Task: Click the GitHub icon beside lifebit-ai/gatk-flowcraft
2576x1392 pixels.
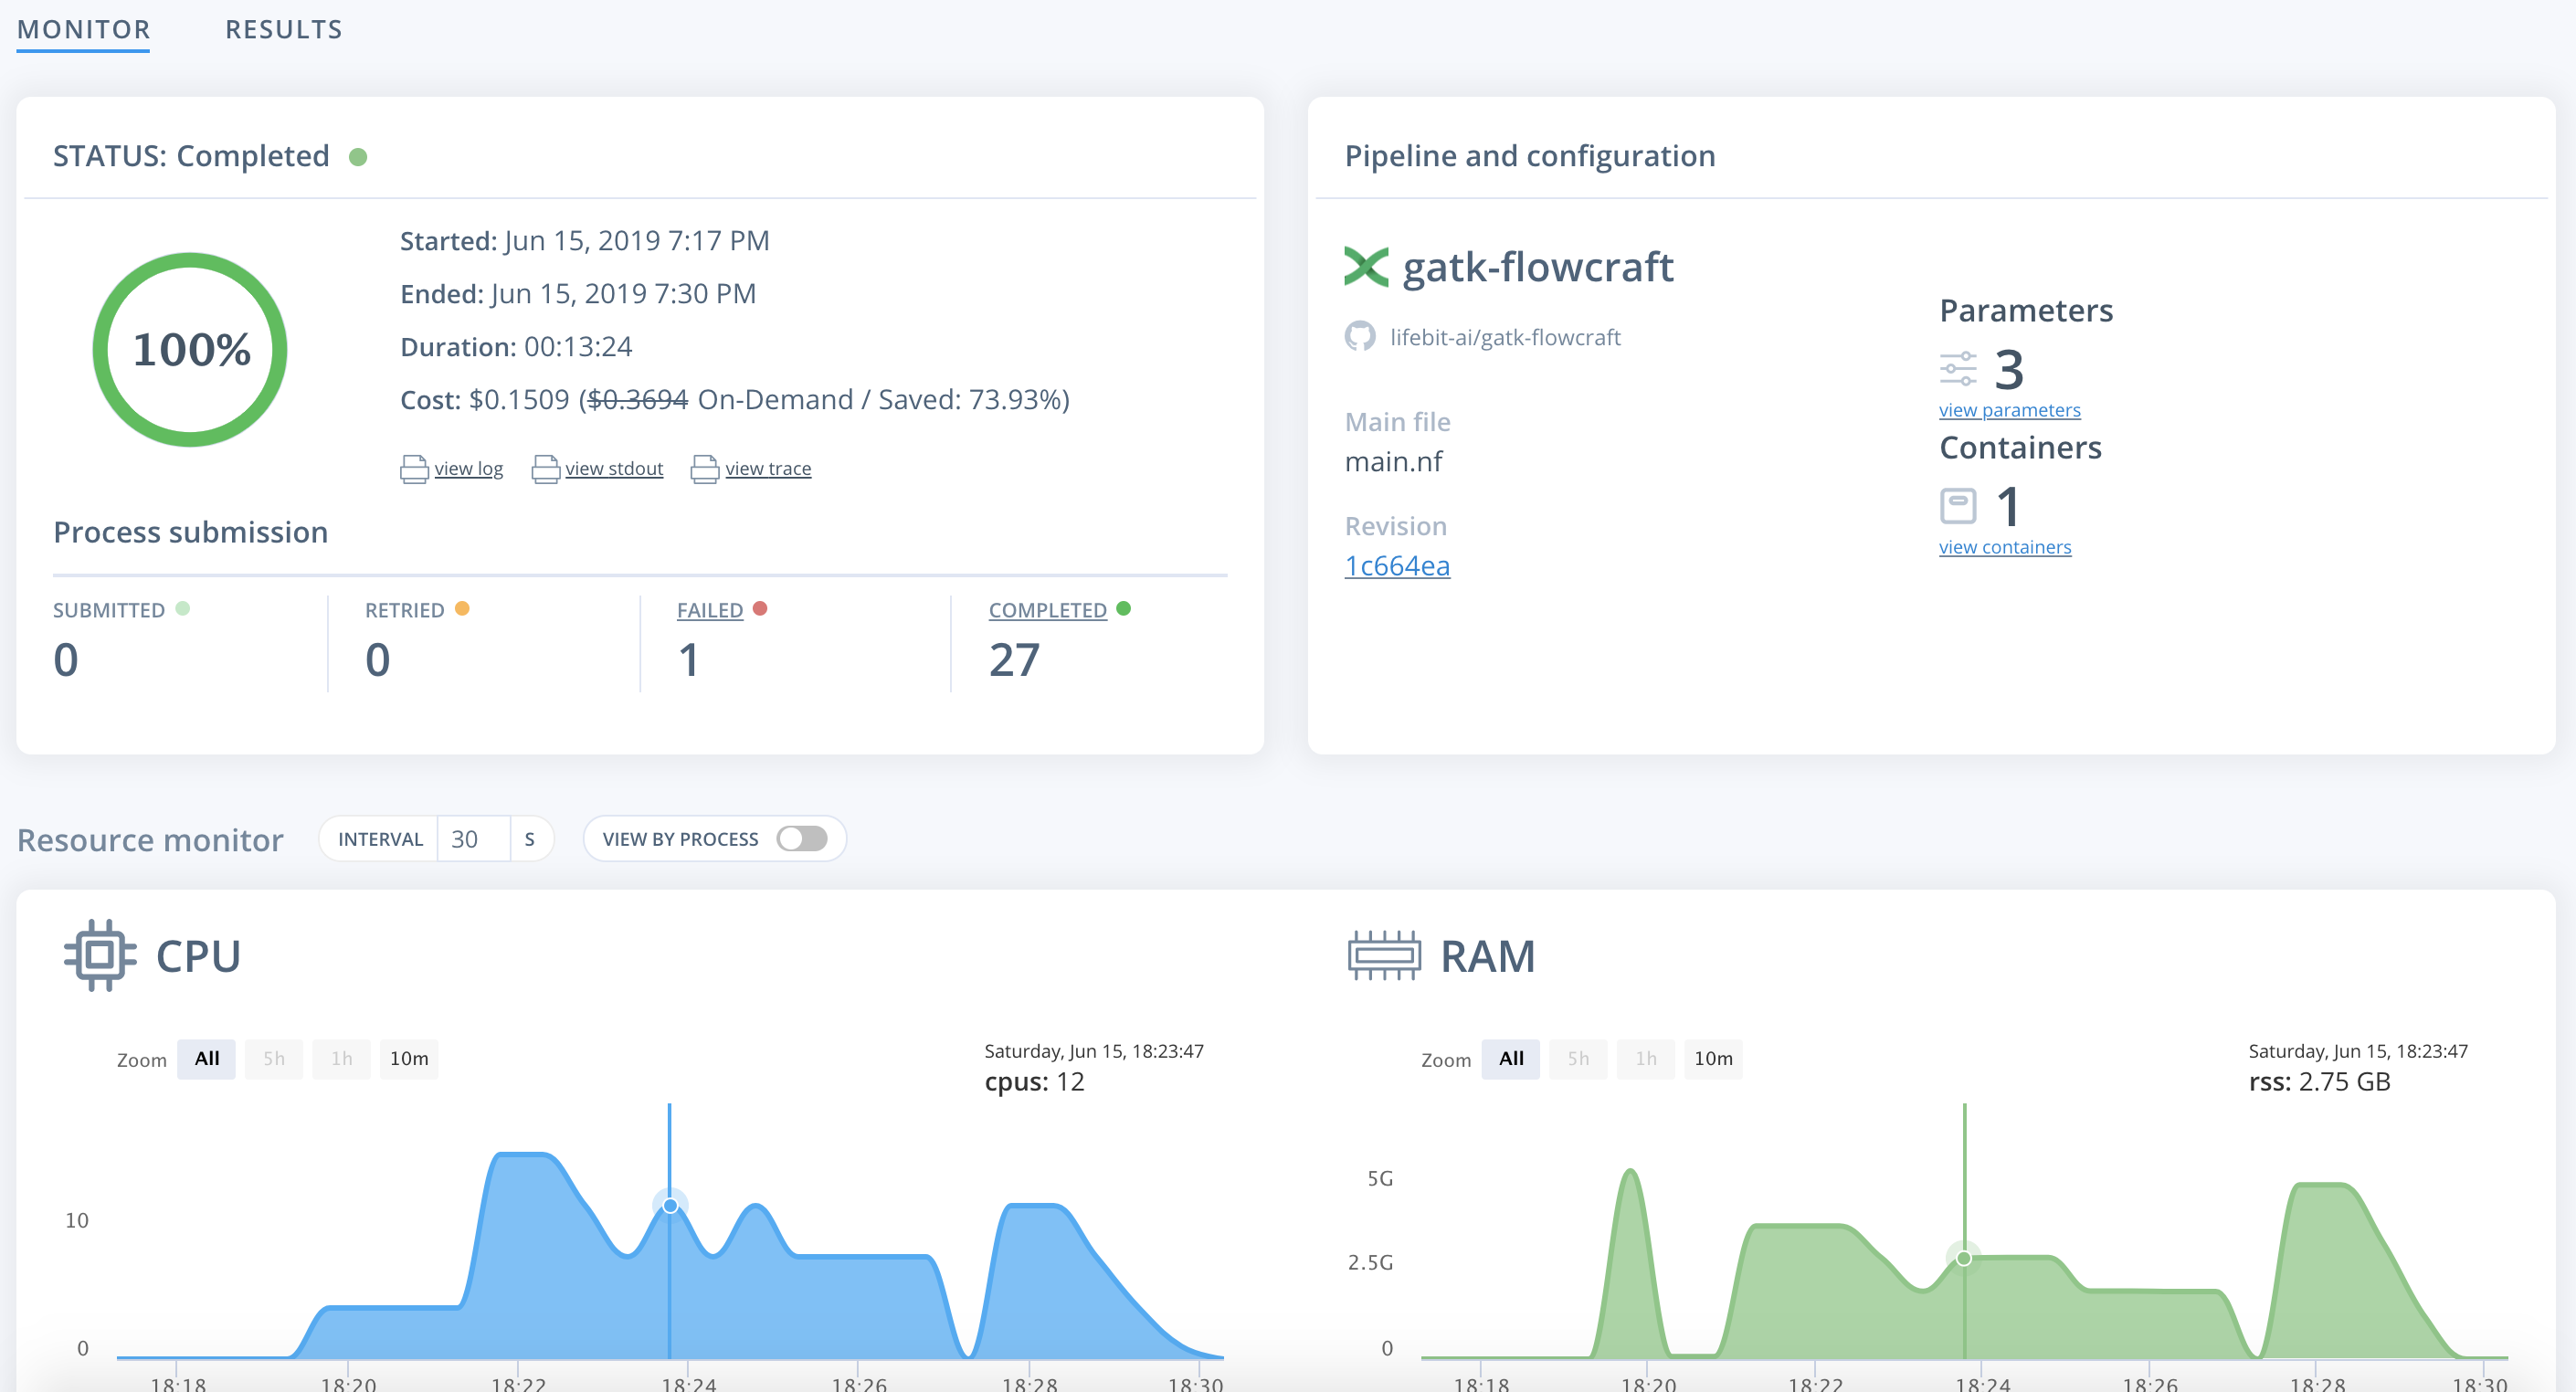Action: [x=1359, y=337]
